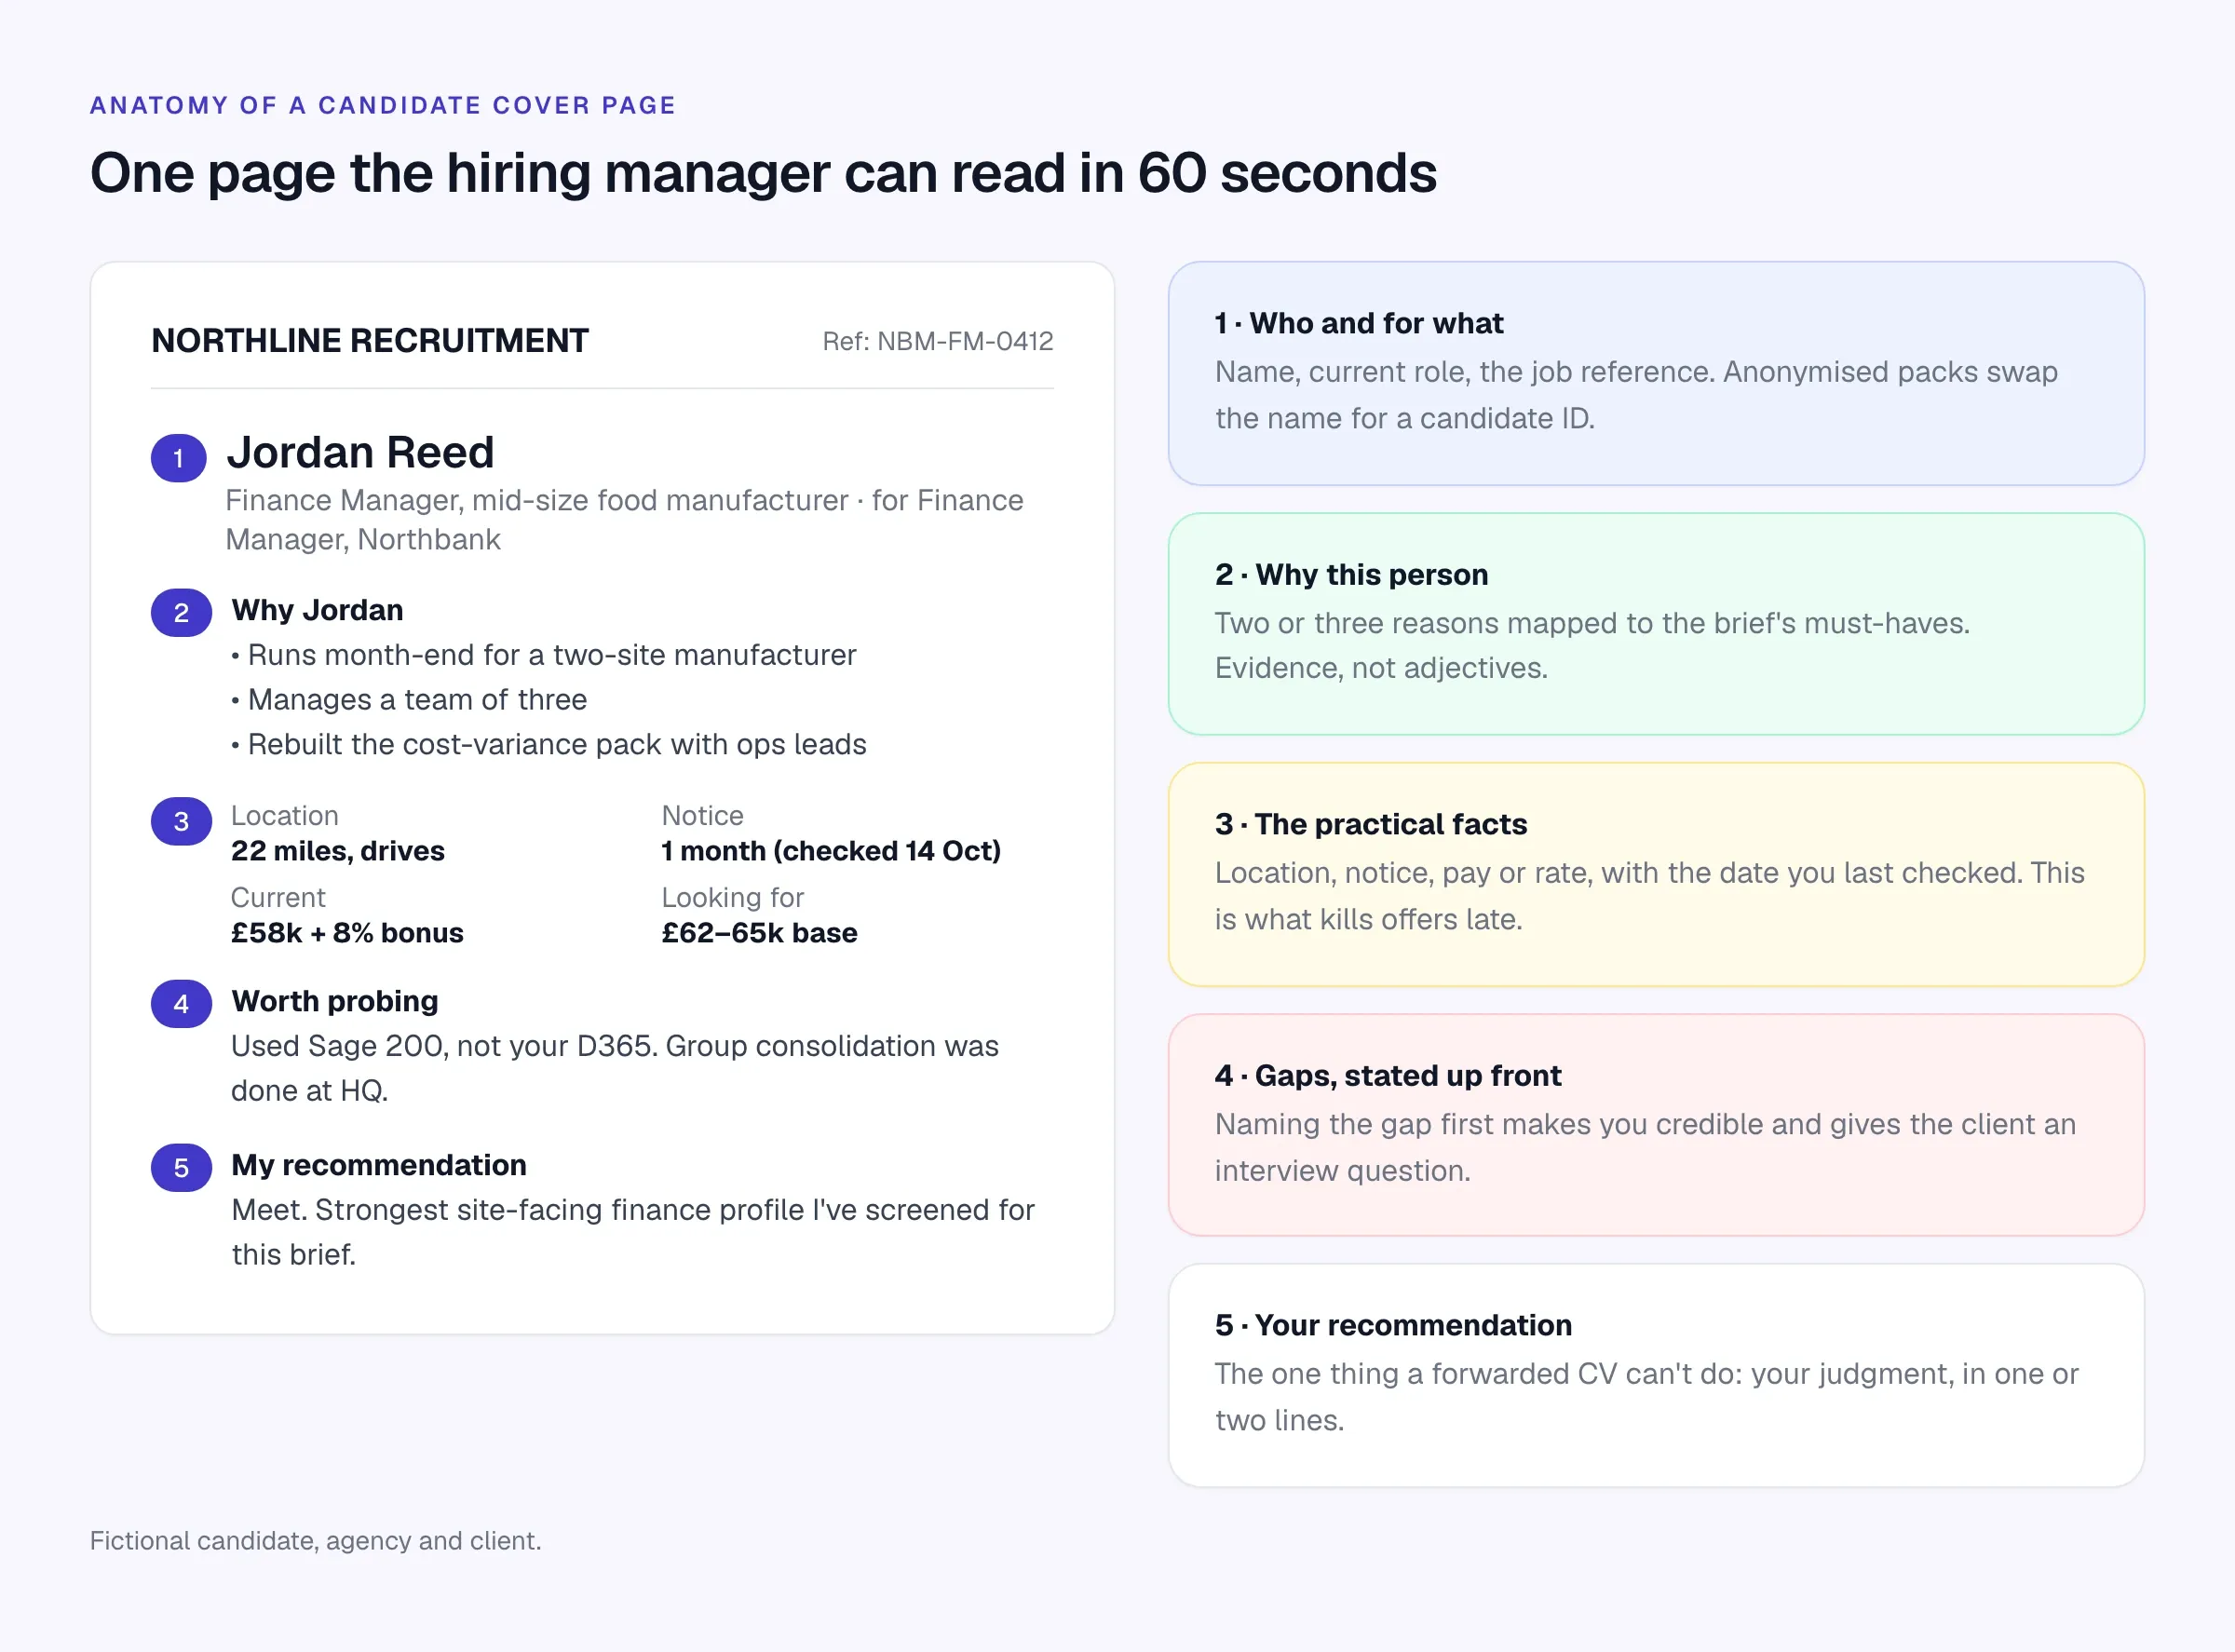Viewport: 2235px width, 1652px height.
Task: Click the 'My recommendation' heading
Action: (x=379, y=1165)
